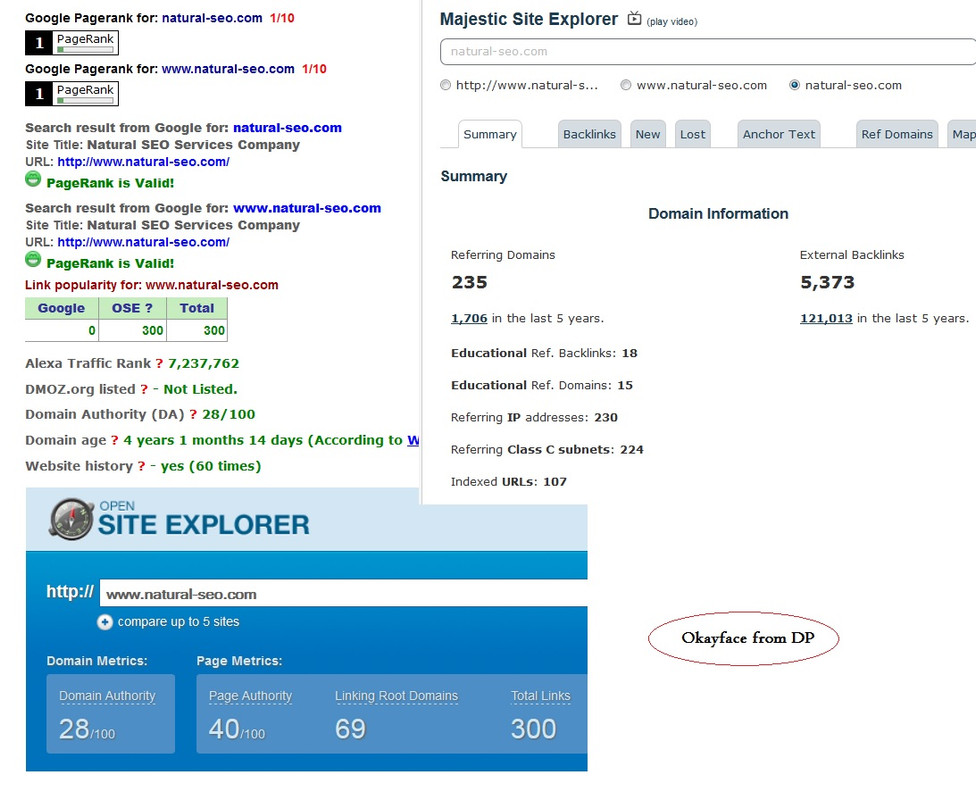Image resolution: width=976 pixels, height=800 pixels.
Task: Click the question mark after Website history
Action: 141,466
